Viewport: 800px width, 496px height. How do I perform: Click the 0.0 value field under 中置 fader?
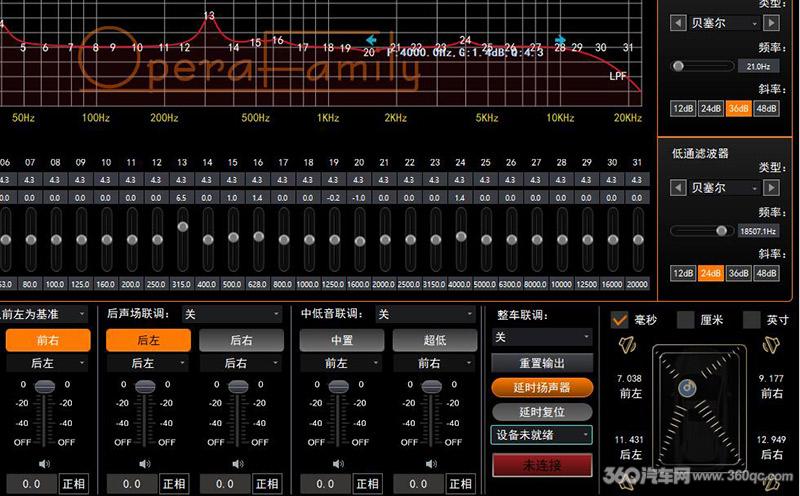tap(324, 484)
